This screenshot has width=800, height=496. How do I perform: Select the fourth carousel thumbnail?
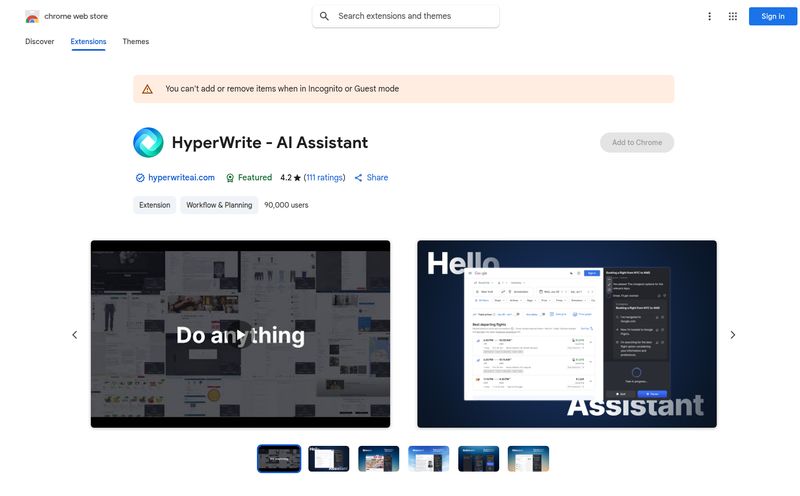pyautogui.click(x=429, y=459)
